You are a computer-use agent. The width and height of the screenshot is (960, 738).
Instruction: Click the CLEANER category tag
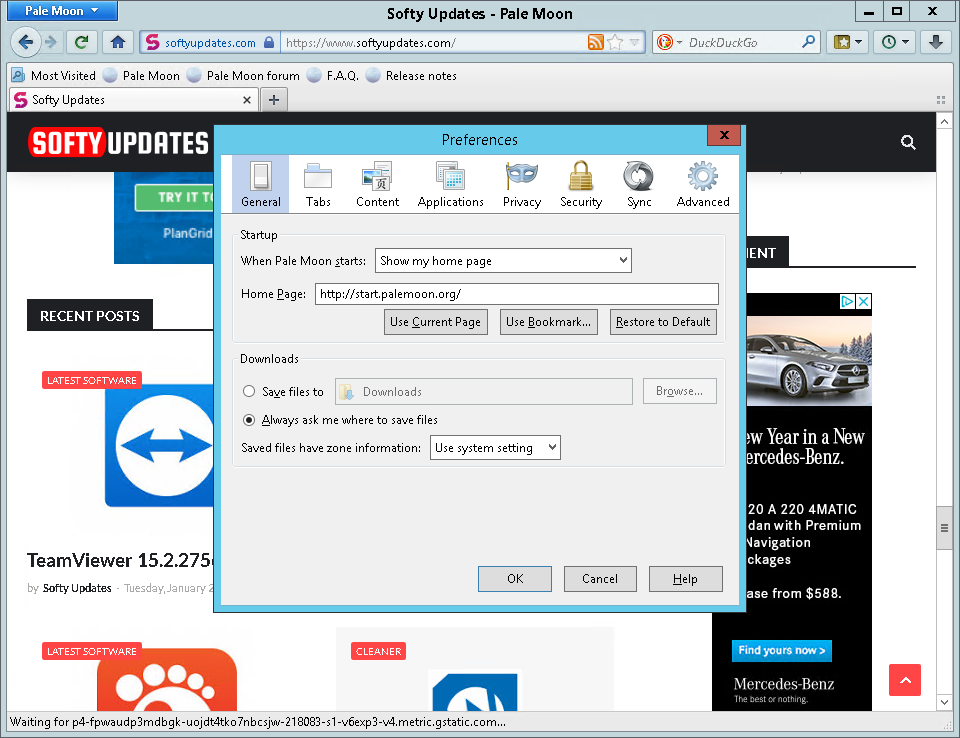(378, 652)
